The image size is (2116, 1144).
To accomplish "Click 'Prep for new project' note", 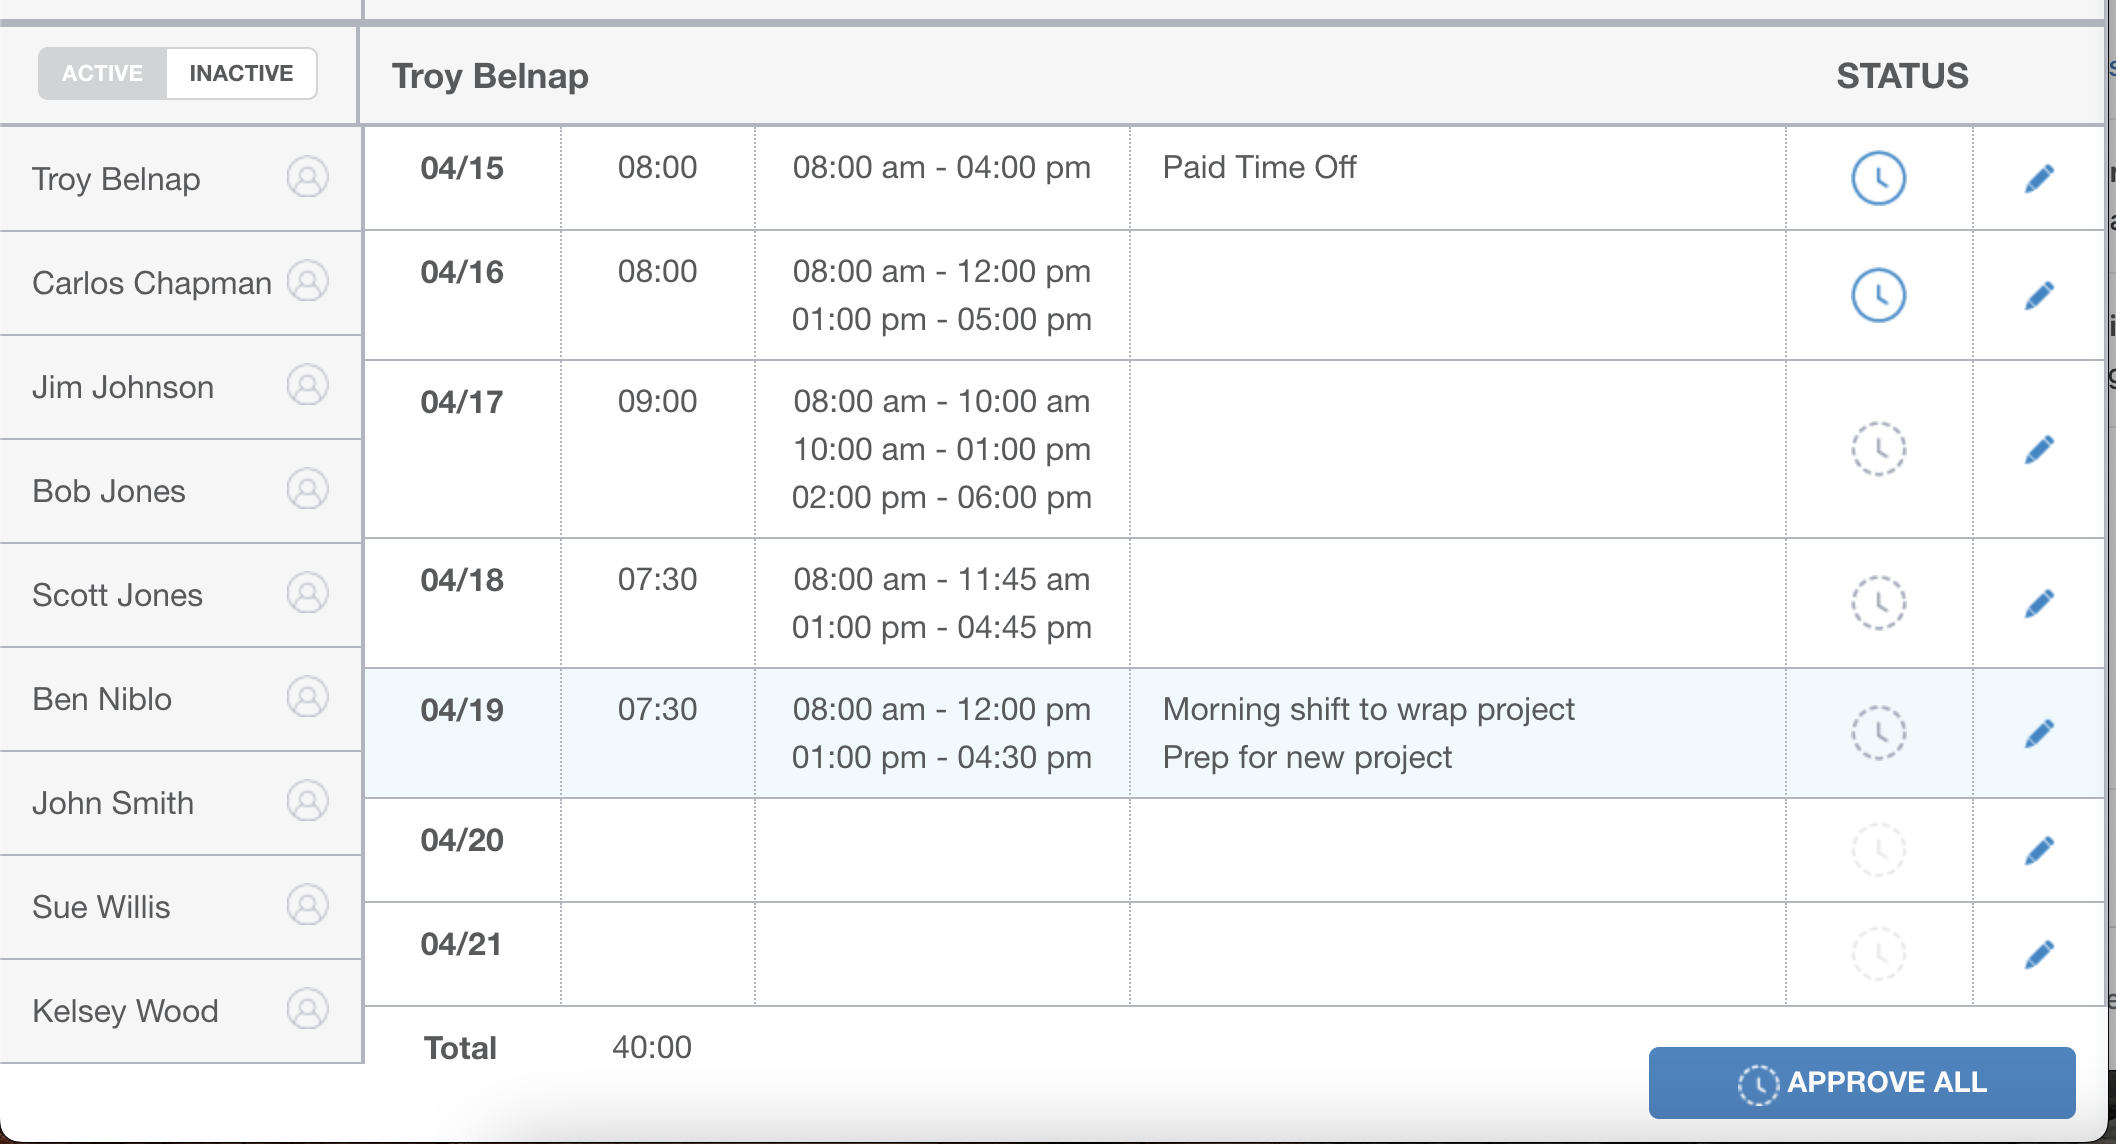I will pos(1307,757).
